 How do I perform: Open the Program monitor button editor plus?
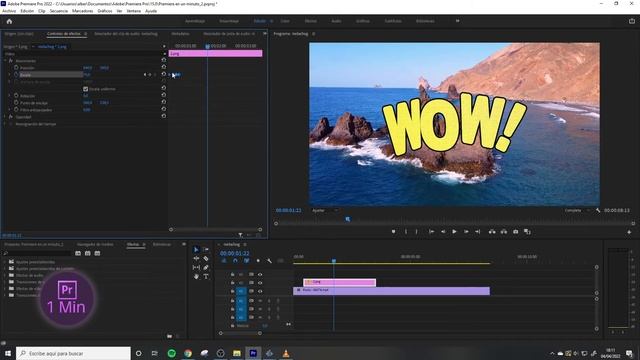coord(629,232)
